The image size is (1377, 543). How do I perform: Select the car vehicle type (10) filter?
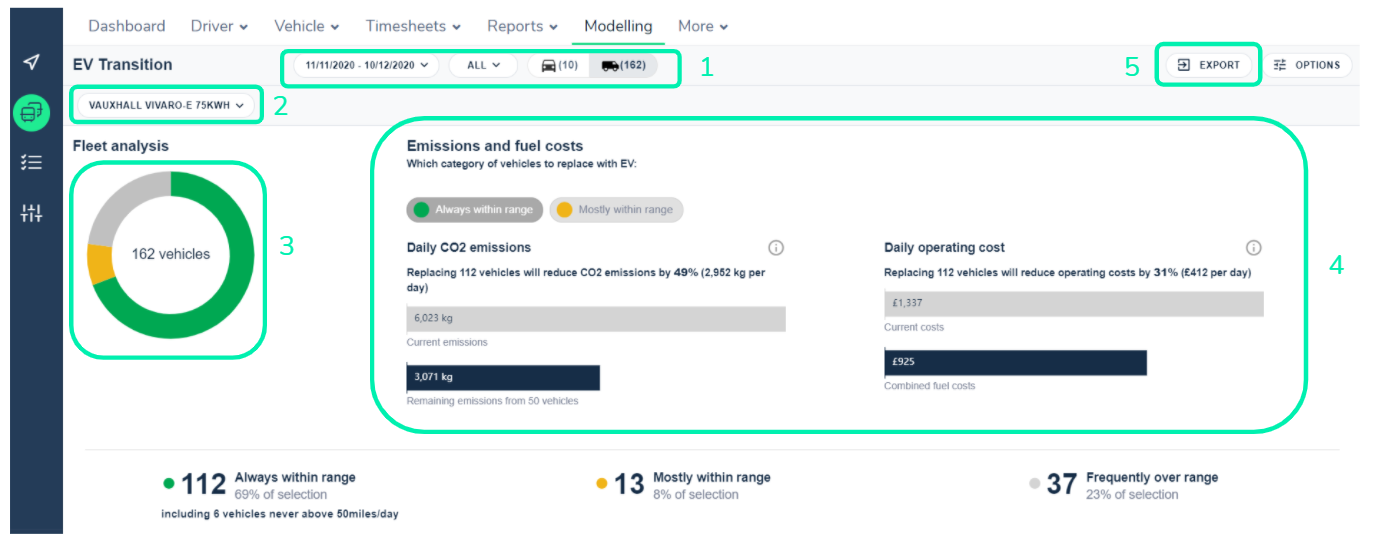tap(559, 65)
